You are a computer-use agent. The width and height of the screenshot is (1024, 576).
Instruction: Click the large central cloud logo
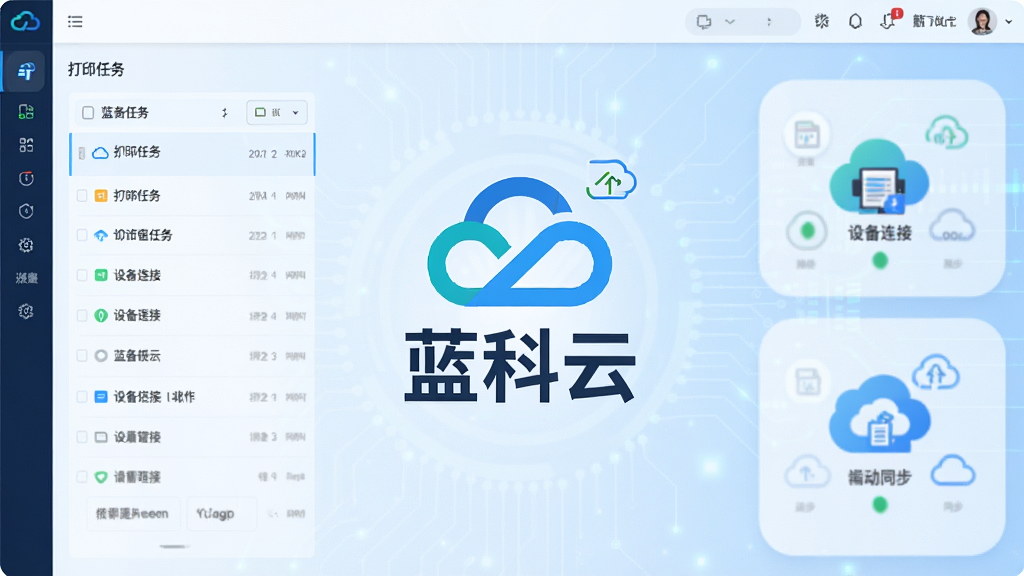pos(519,242)
